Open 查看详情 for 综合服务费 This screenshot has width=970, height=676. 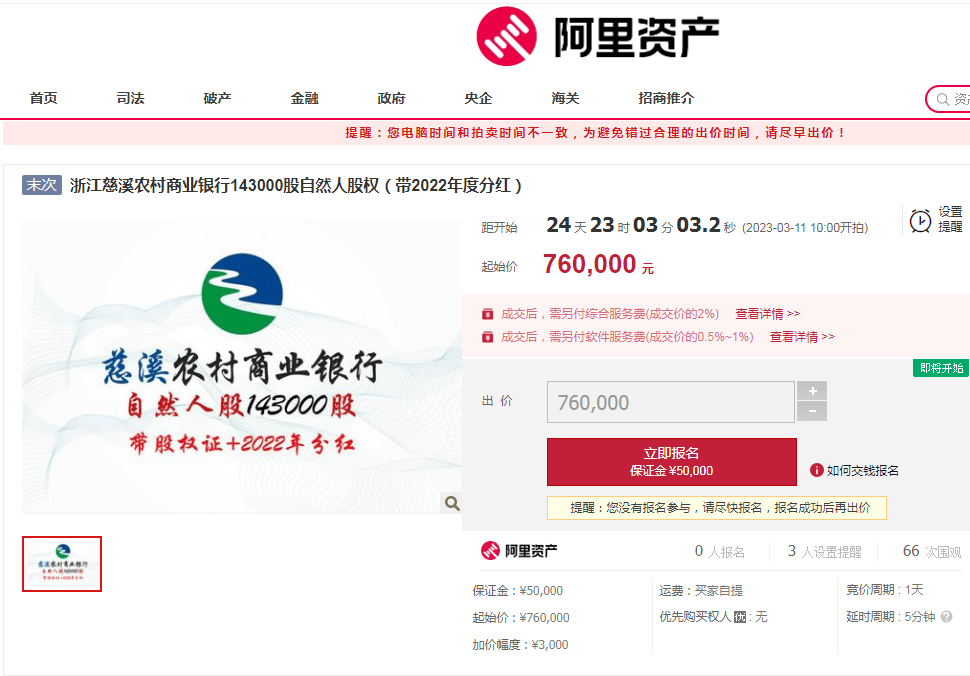coord(768,314)
